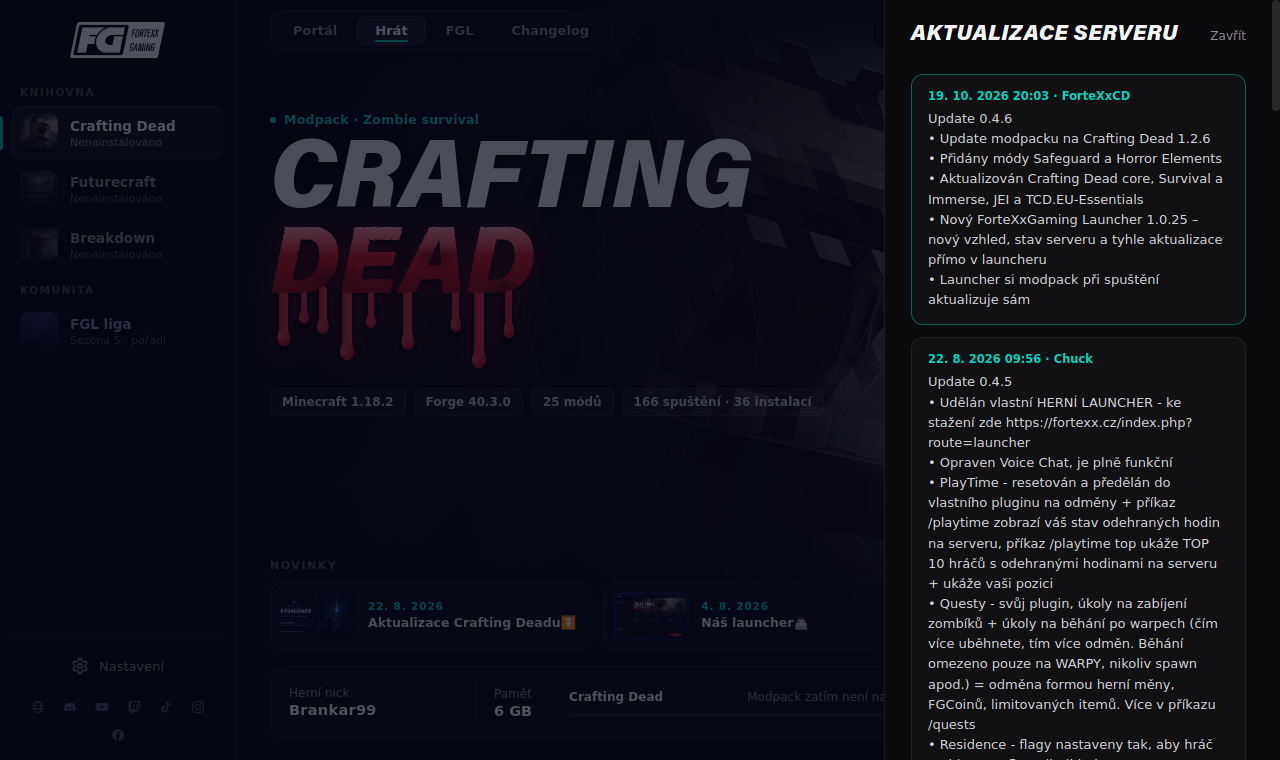Switch to the Hrát tab

(x=391, y=31)
